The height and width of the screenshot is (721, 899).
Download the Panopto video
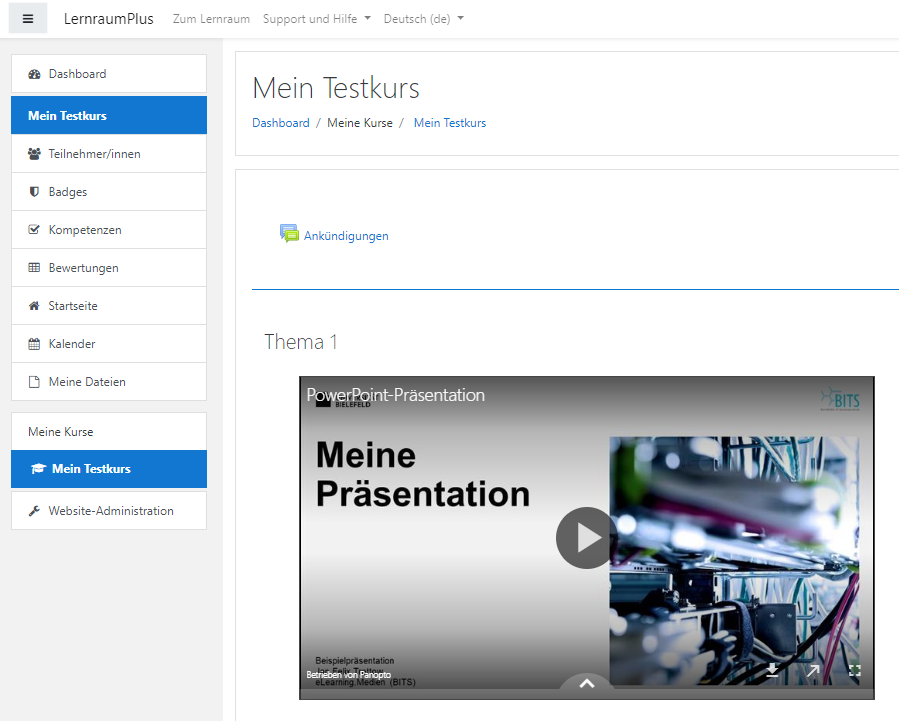772,670
